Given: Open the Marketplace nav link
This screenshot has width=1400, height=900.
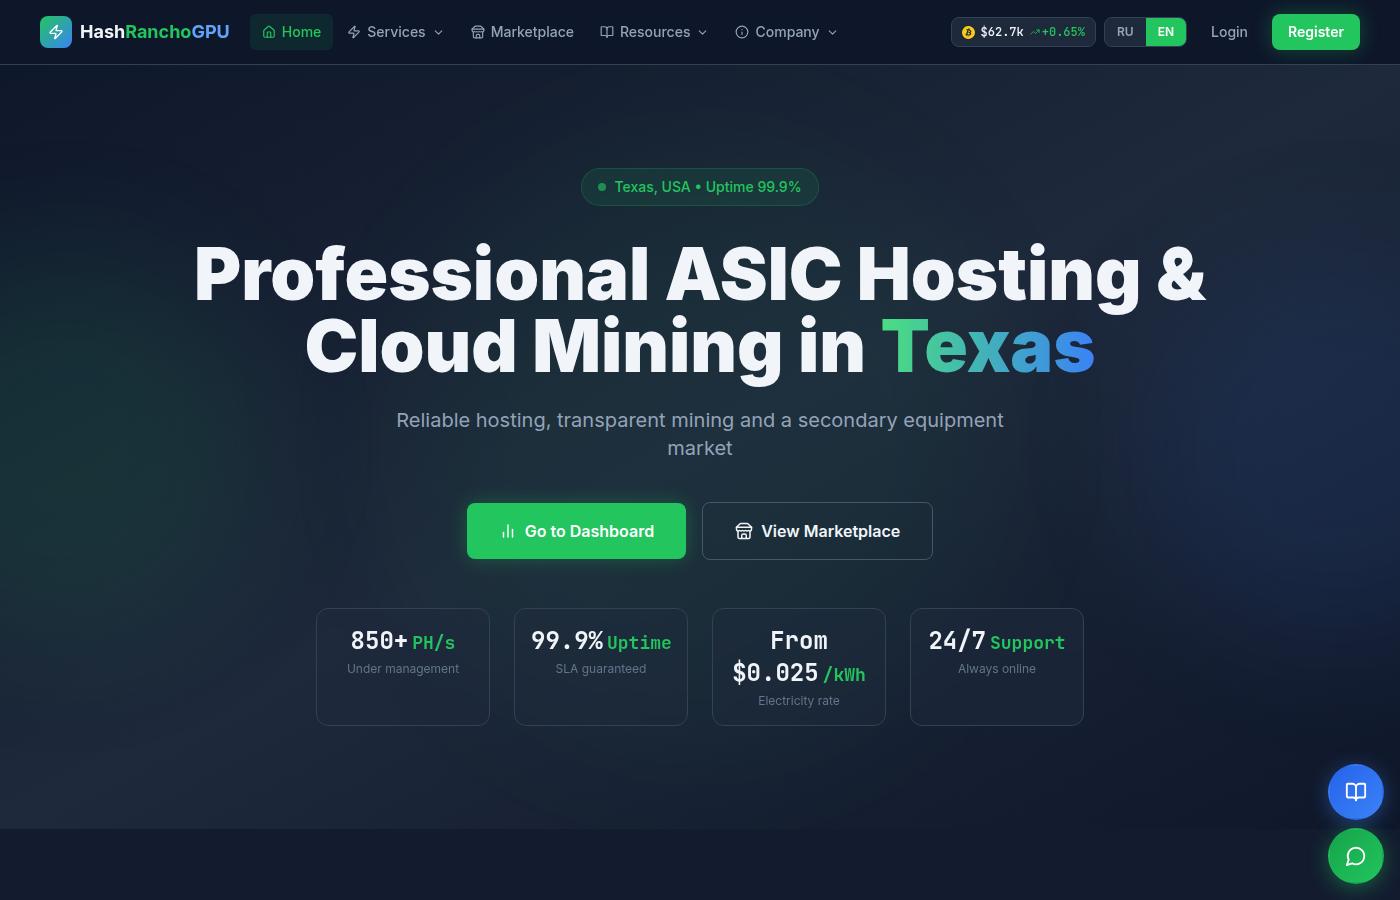Looking at the screenshot, I should (522, 32).
